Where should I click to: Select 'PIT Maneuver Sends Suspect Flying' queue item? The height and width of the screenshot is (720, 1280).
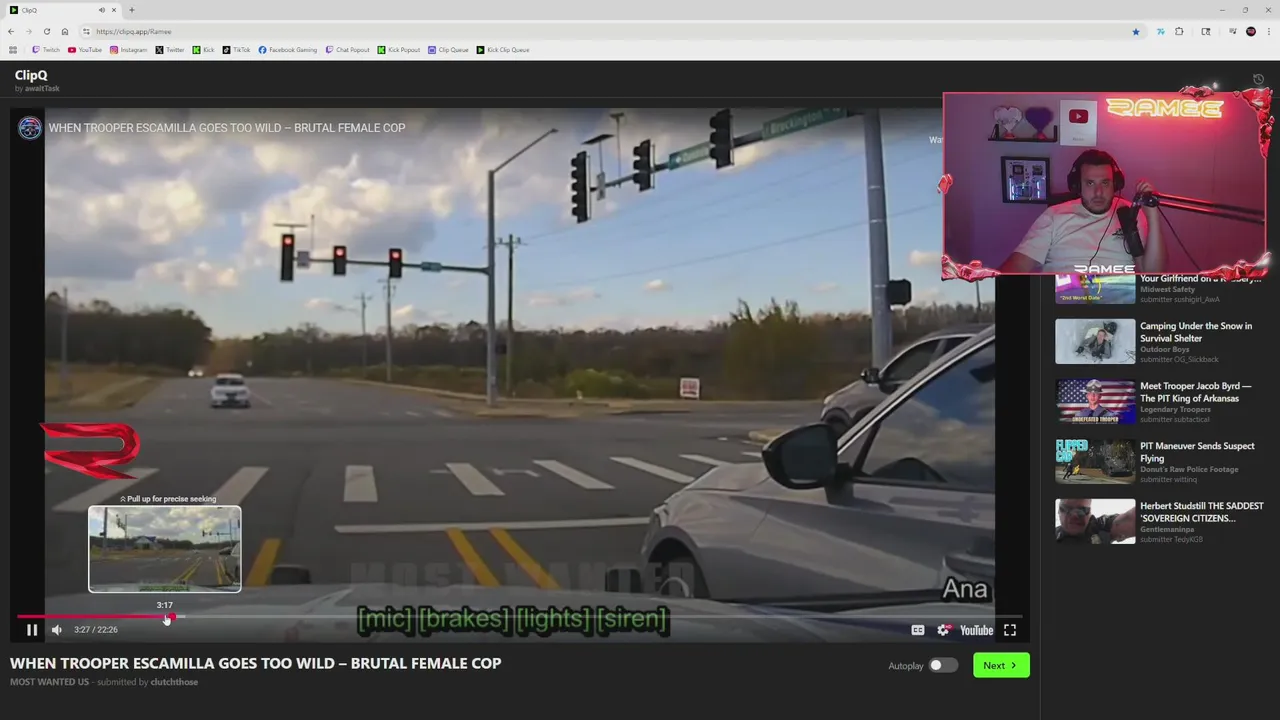tap(1159, 461)
